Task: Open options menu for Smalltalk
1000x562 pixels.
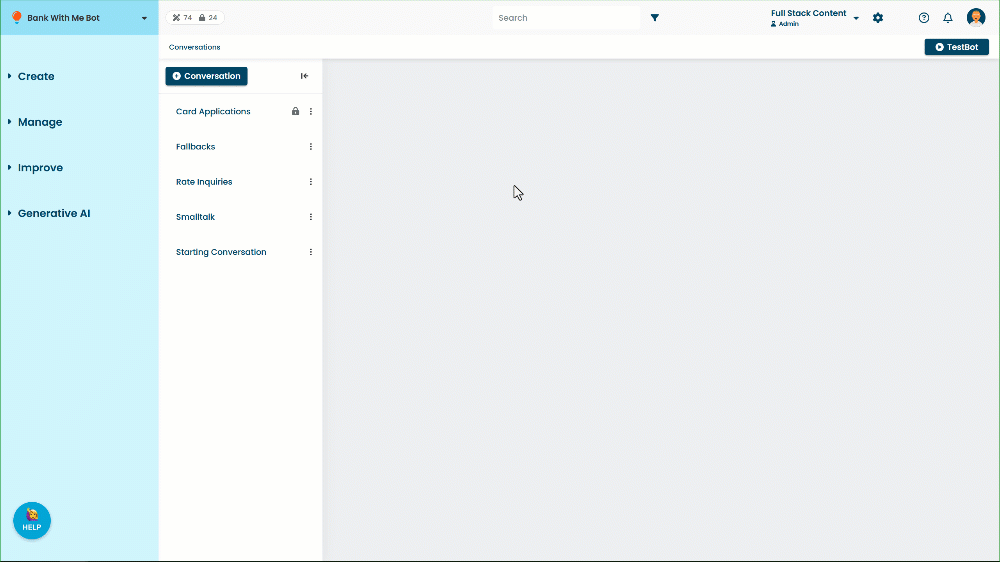Action: click(x=311, y=217)
